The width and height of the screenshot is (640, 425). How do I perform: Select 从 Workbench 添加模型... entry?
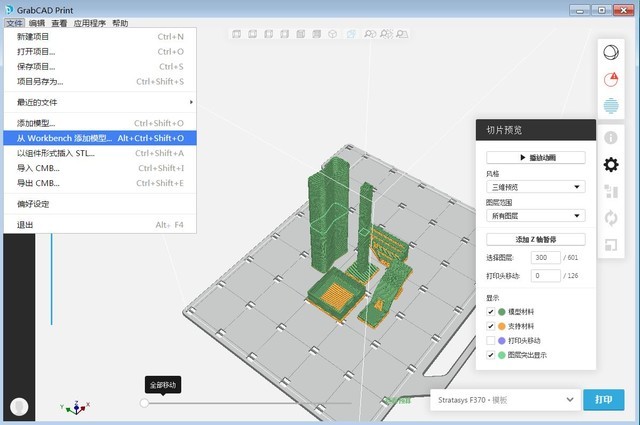[100, 138]
